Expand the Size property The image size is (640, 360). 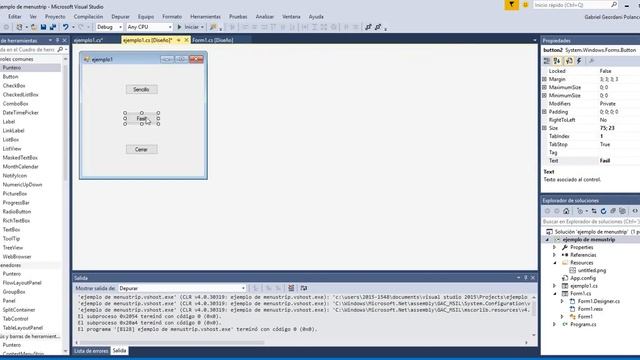[544, 128]
